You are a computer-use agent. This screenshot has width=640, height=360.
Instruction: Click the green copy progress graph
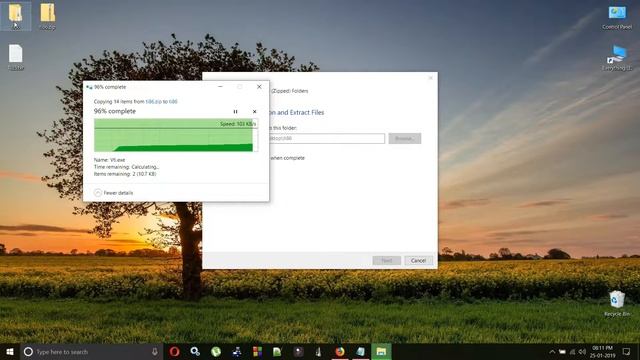[x=176, y=135]
